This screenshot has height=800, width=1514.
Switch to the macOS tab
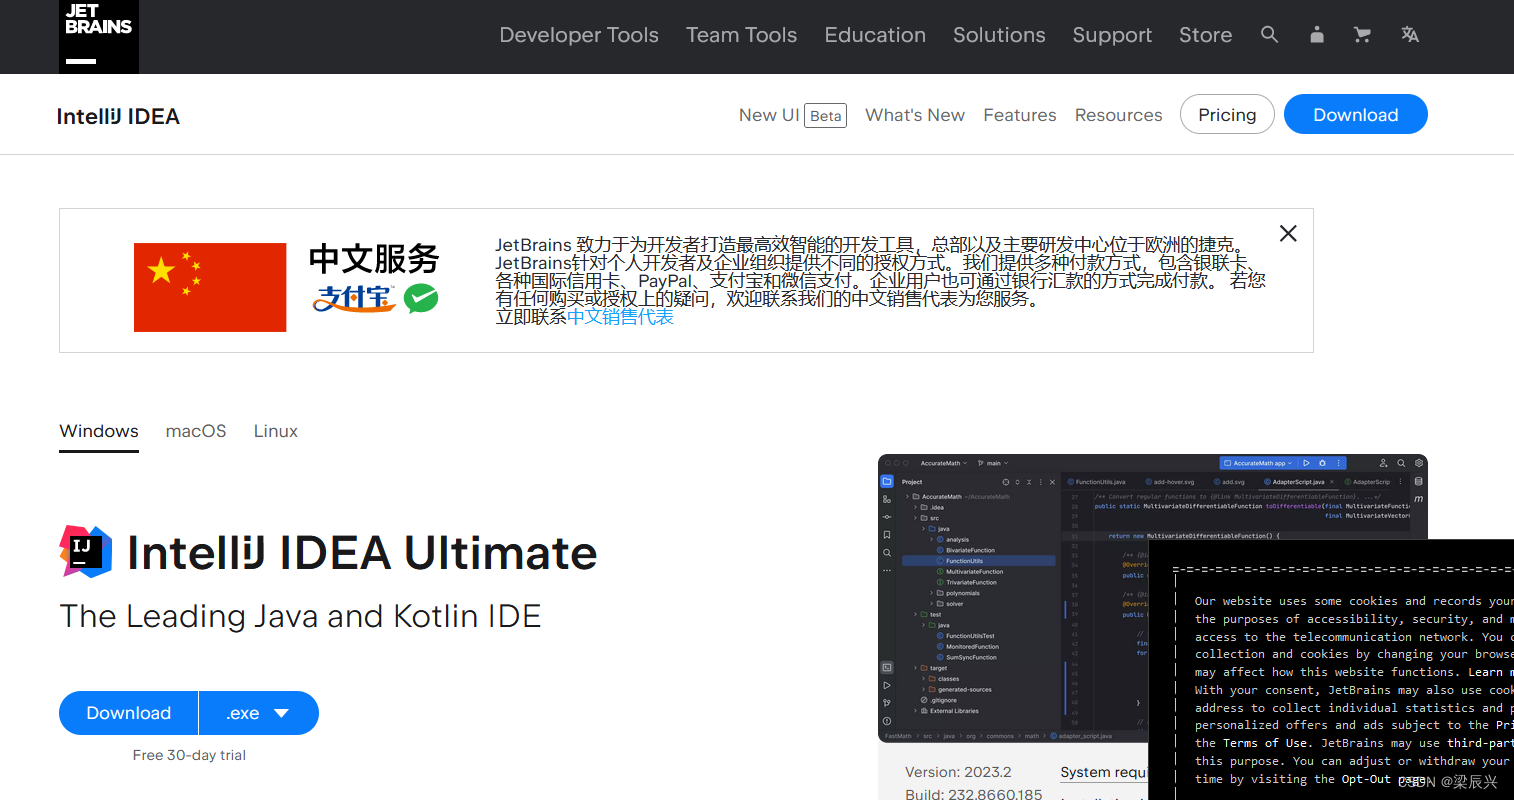[x=196, y=431]
